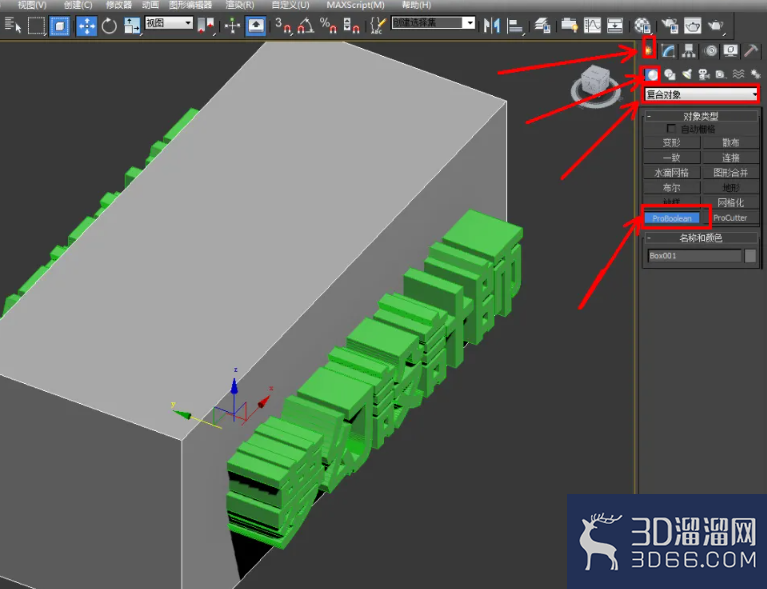The width and height of the screenshot is (767, 589).
Task: Open the Graphite Modeling Tools ribbon toggle
Action: point(569,25)
